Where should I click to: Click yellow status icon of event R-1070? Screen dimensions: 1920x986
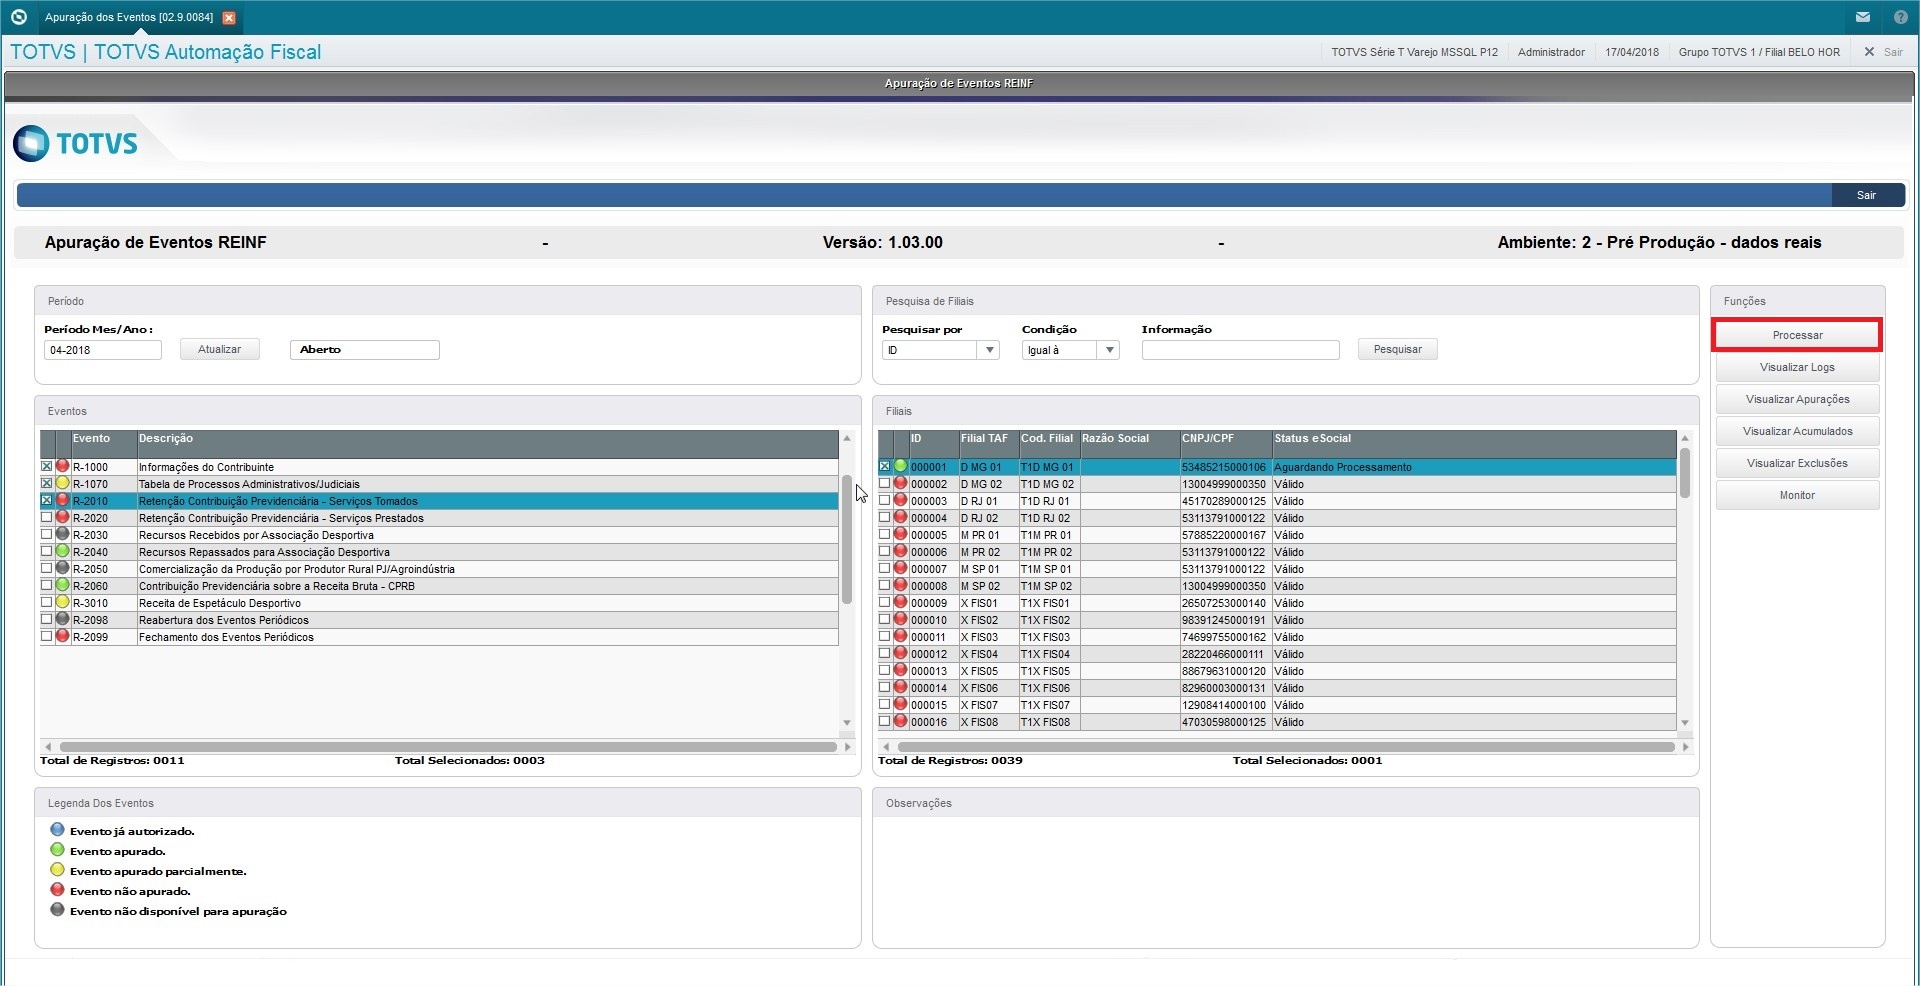(x=62, y=483)
